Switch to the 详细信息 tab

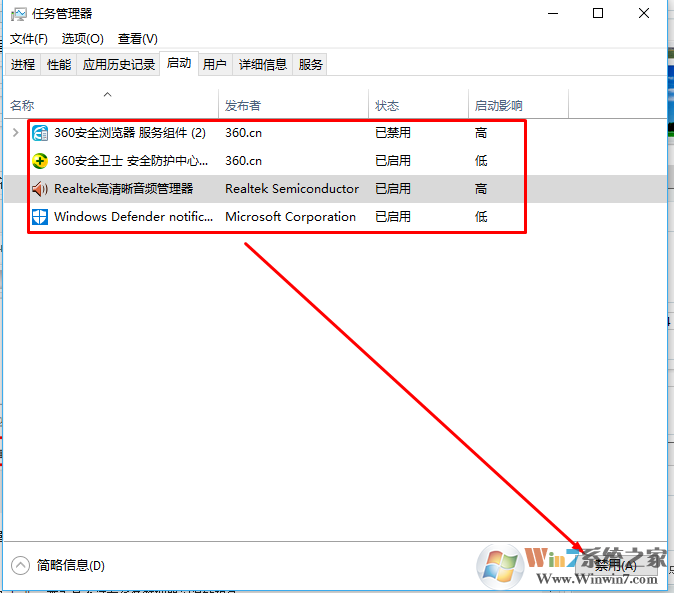pos(263,64)
